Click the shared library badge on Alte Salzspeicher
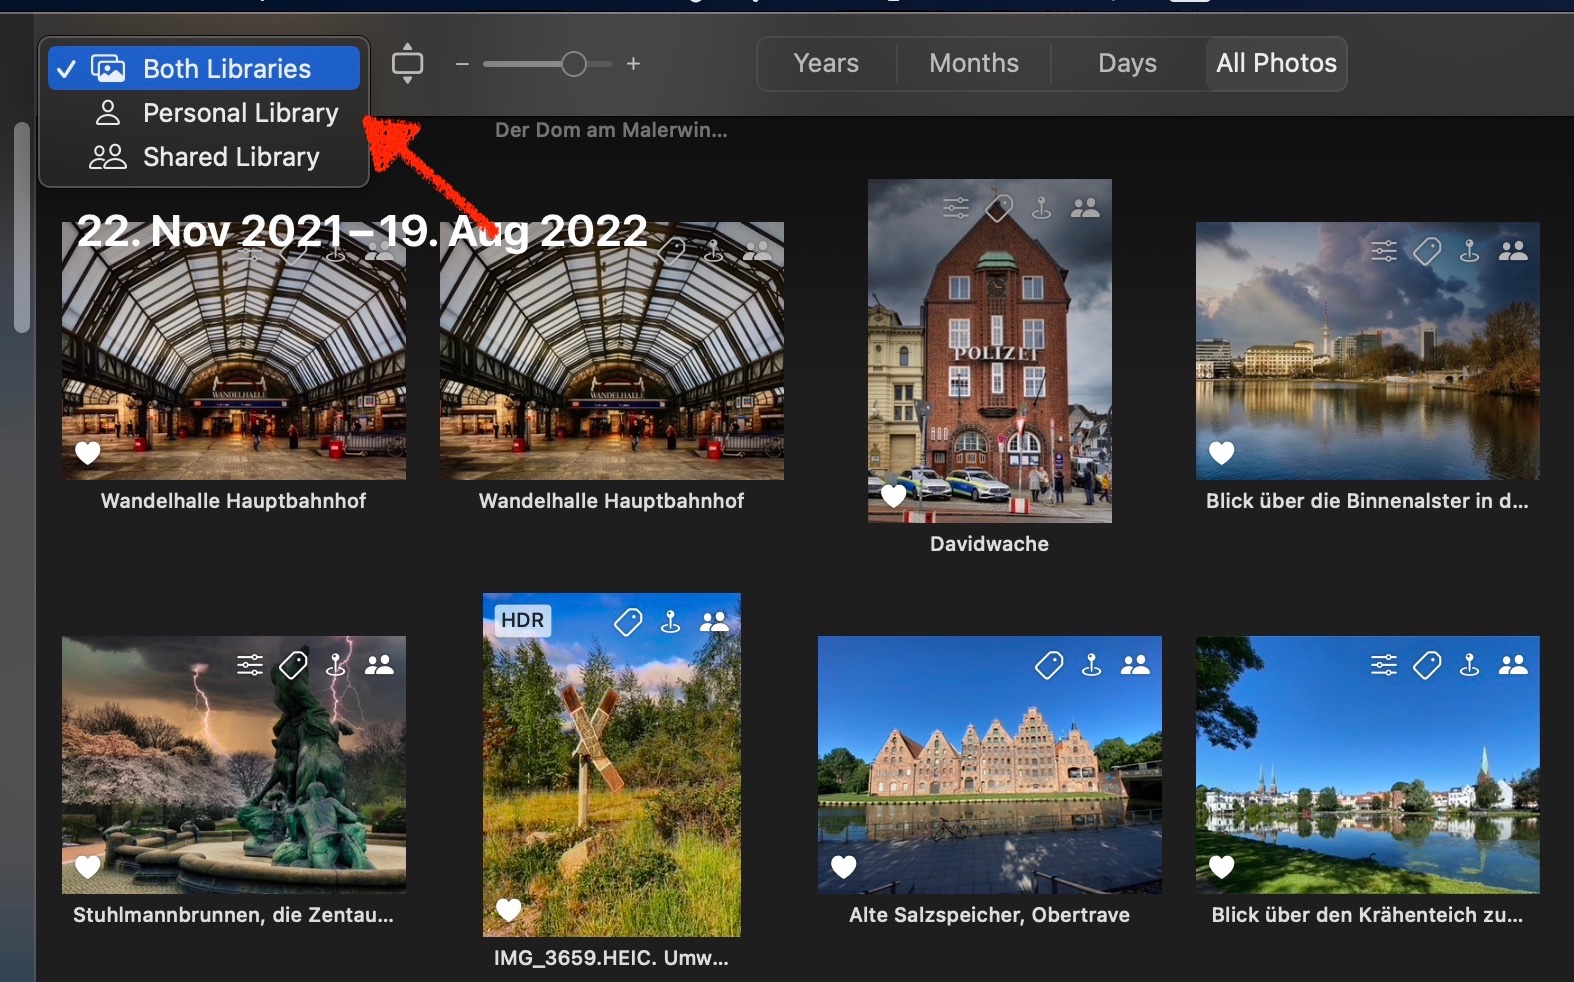Viewport: 1574px width, 982px height. (x=1135, y=665)
